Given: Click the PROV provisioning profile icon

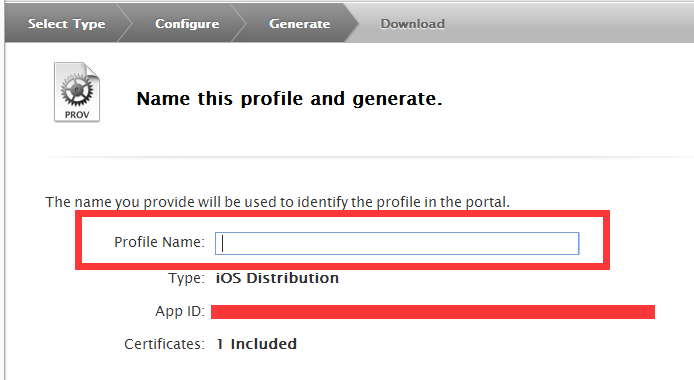Looking at the screenshot, I should pos(77,92).
